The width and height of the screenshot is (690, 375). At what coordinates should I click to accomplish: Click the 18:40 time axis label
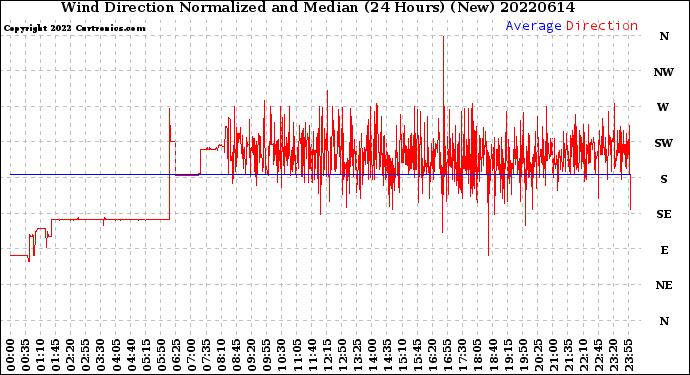pyautogui.click(x=492, y=355)
